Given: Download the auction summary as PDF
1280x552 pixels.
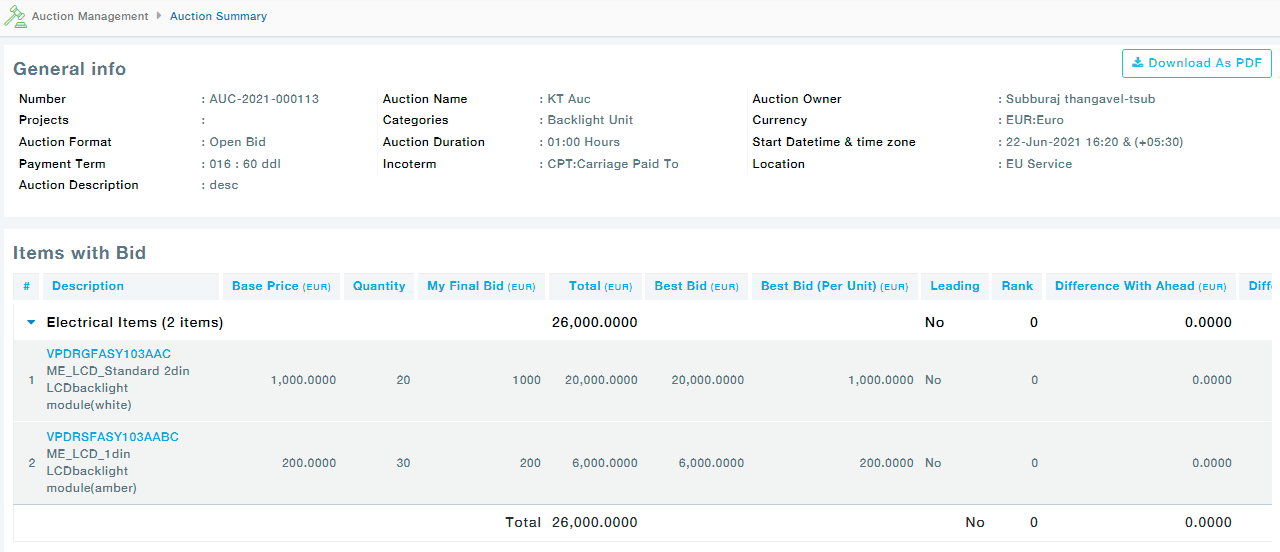Looking at the screenshot, I should pos(1196,63).
